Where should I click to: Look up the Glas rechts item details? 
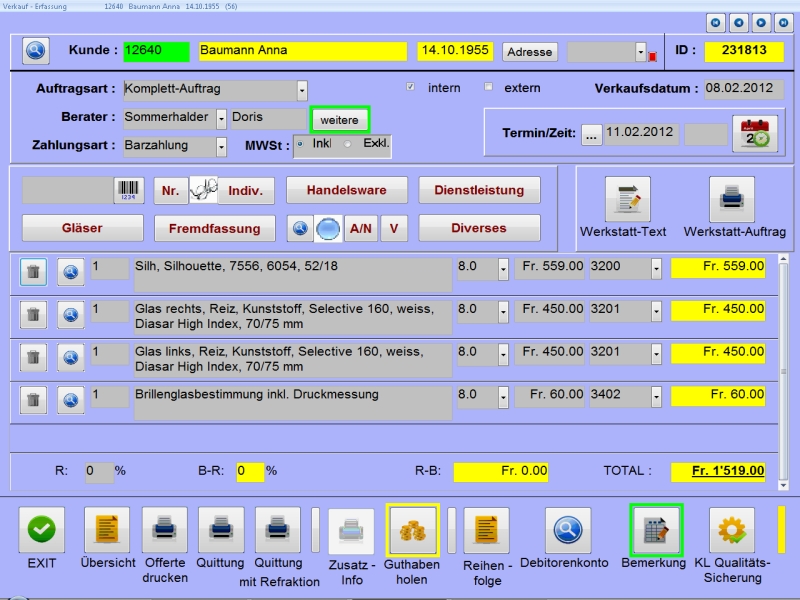point(70,314)
